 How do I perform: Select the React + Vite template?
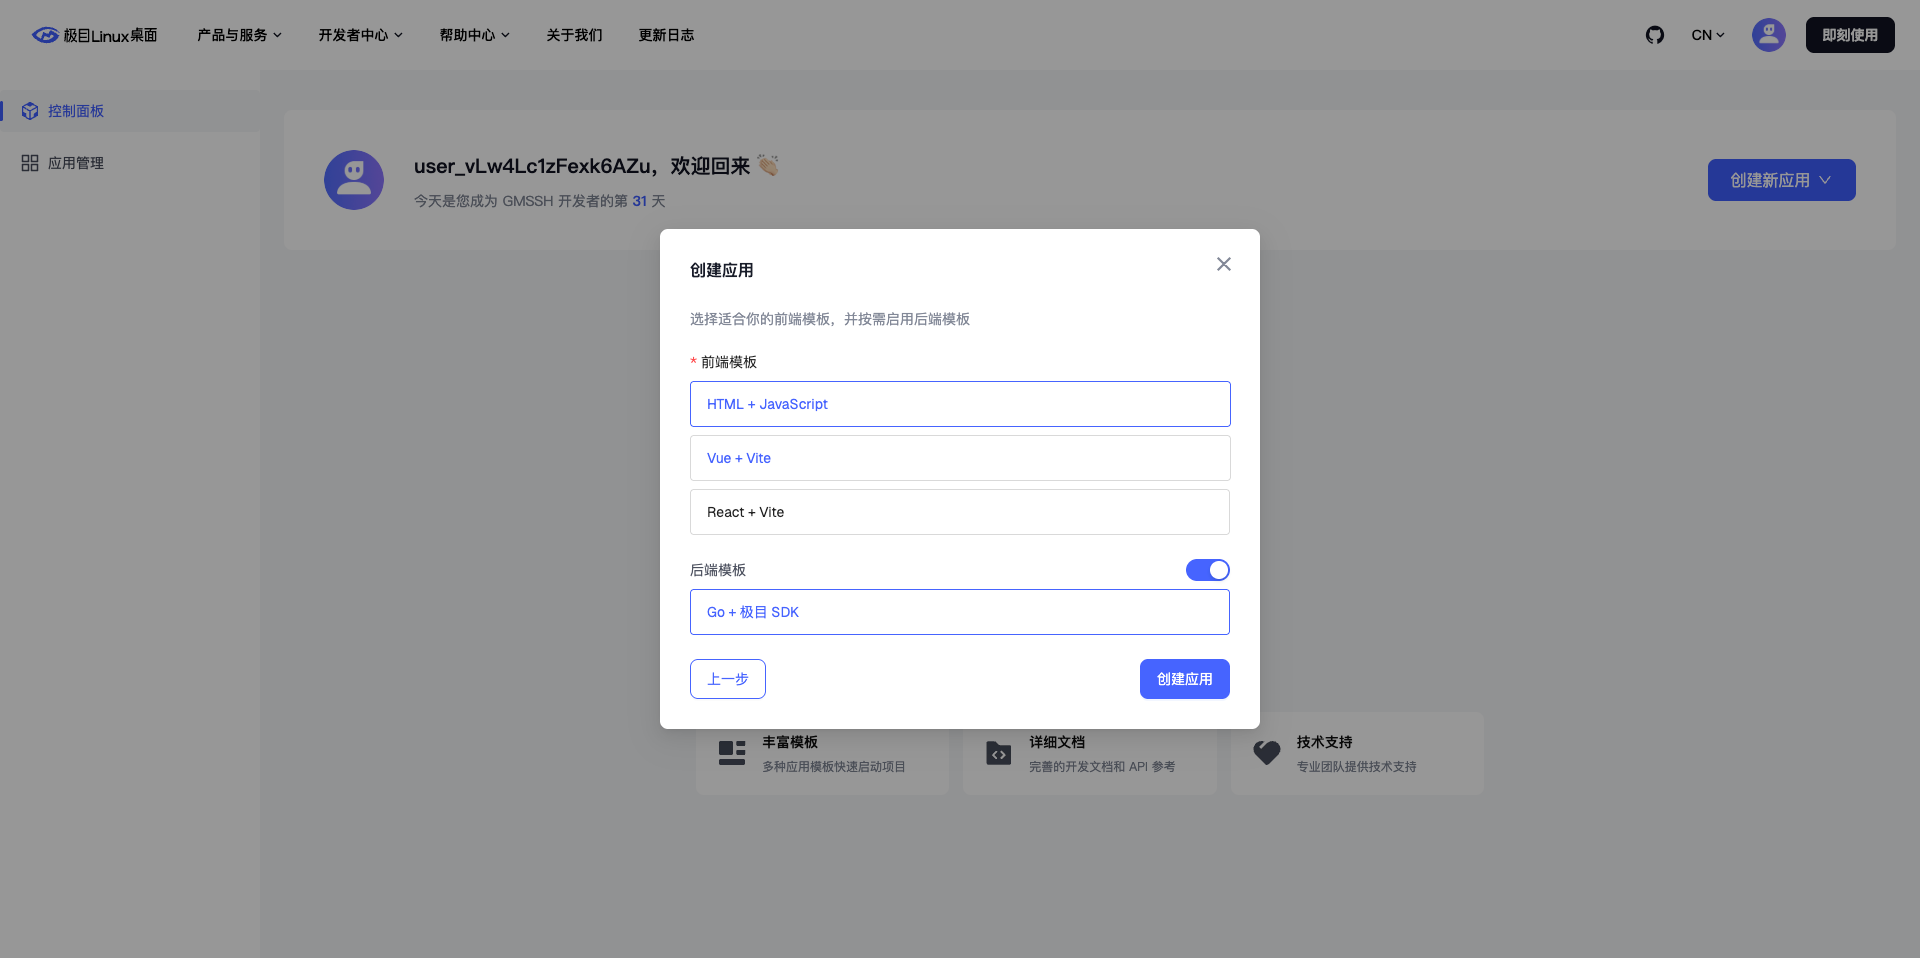[960, 512]
